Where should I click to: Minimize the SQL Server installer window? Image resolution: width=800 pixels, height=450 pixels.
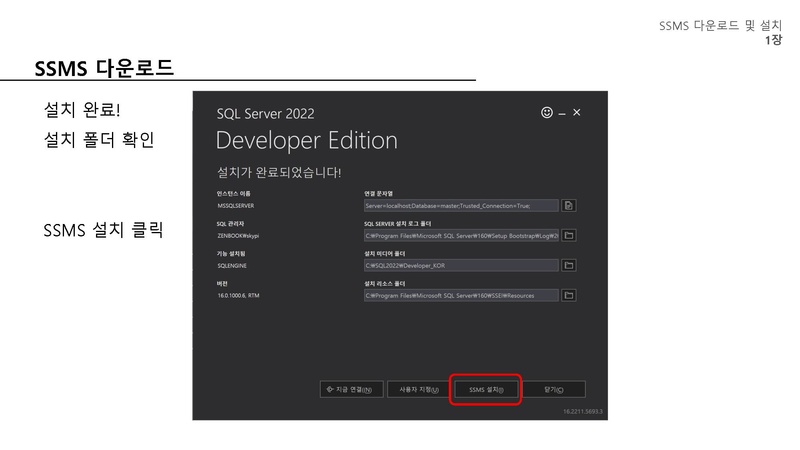click(562, 113)
